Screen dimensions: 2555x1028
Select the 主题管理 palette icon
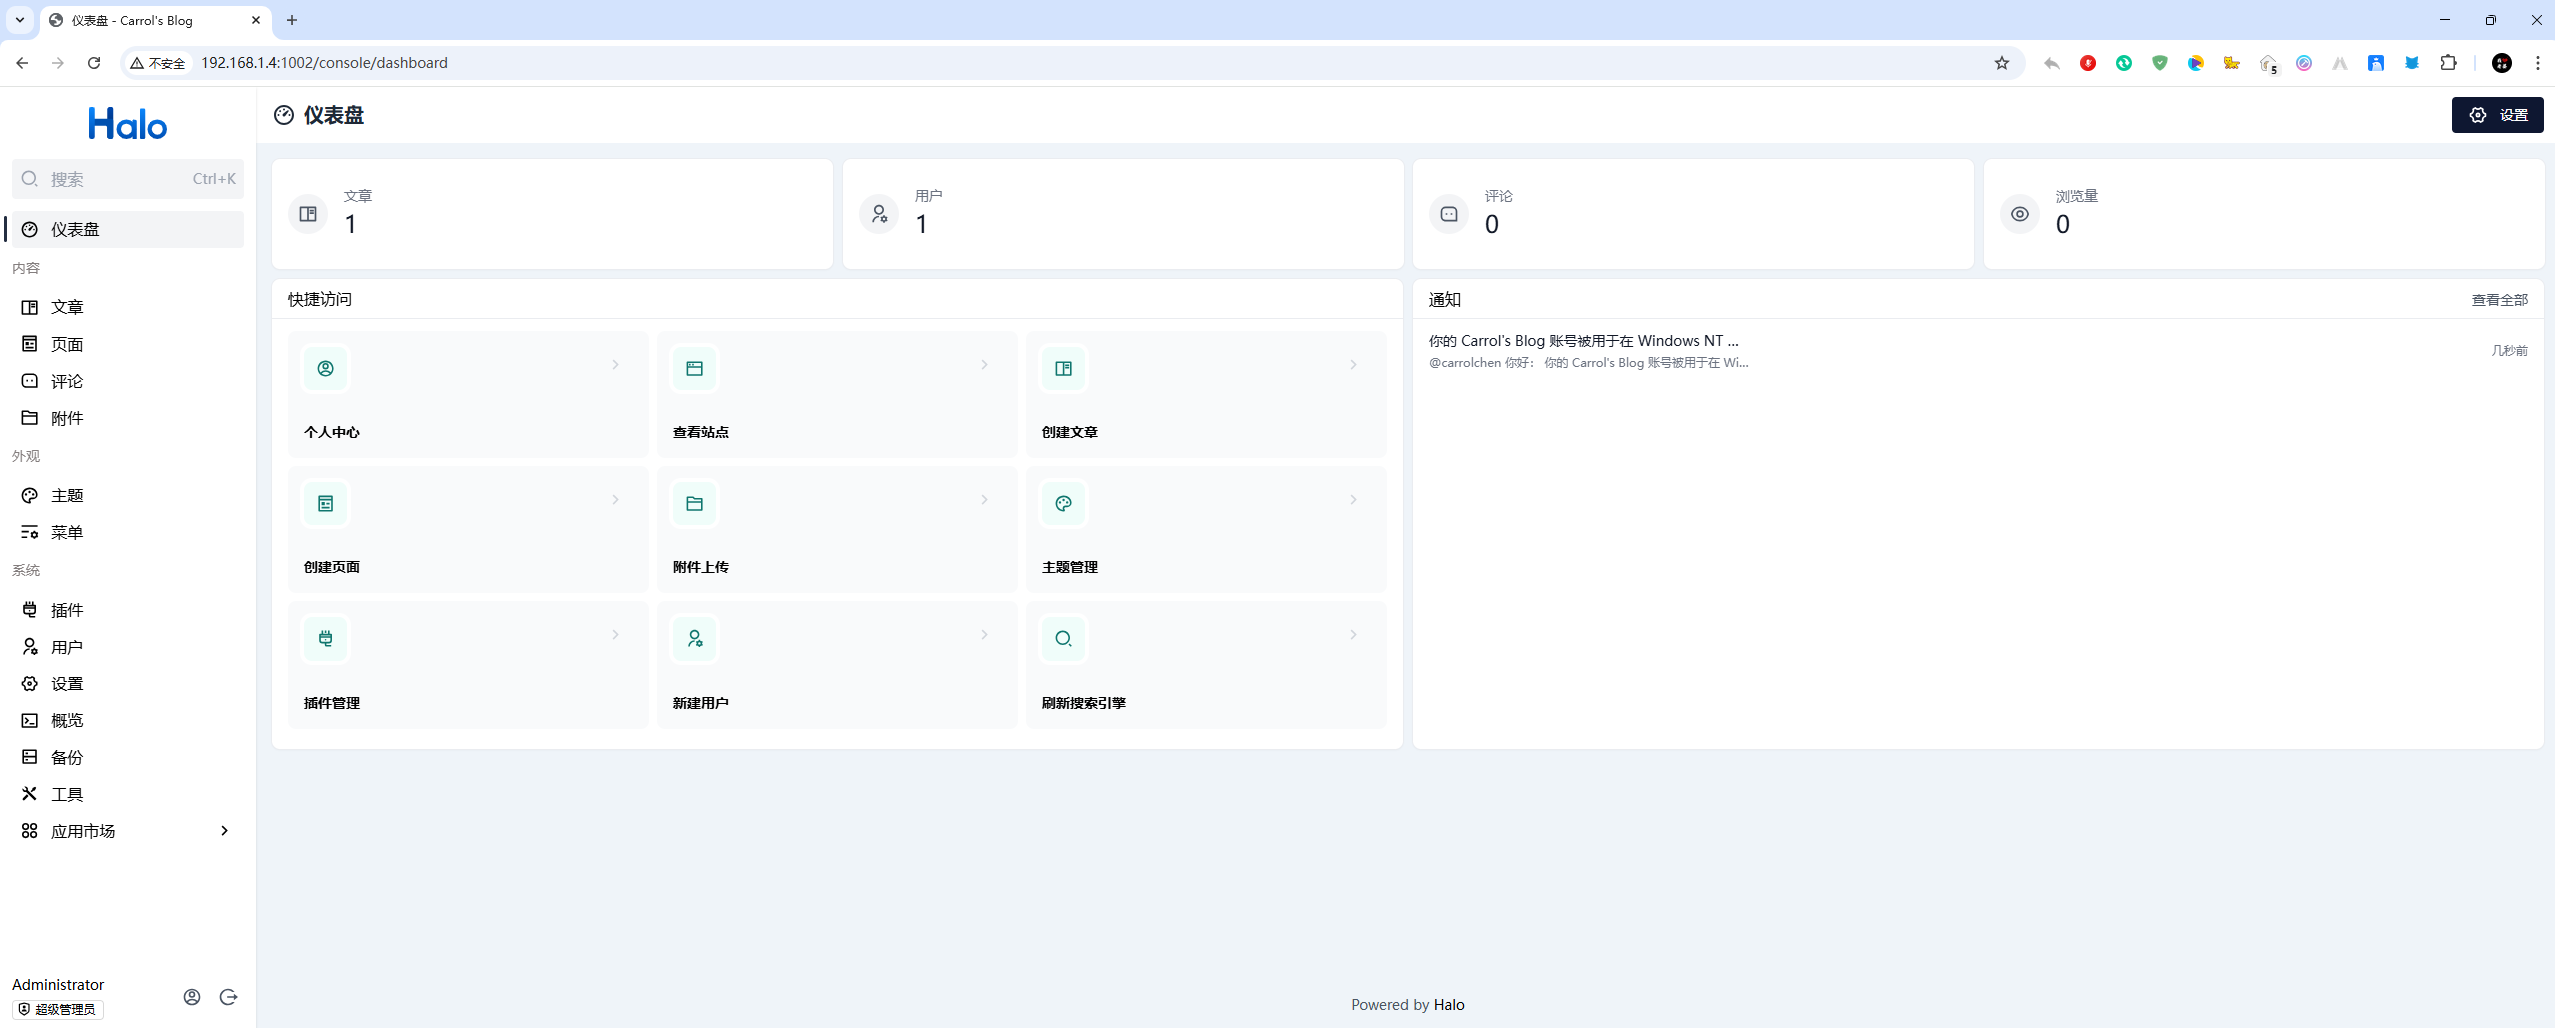(1063, 504)
